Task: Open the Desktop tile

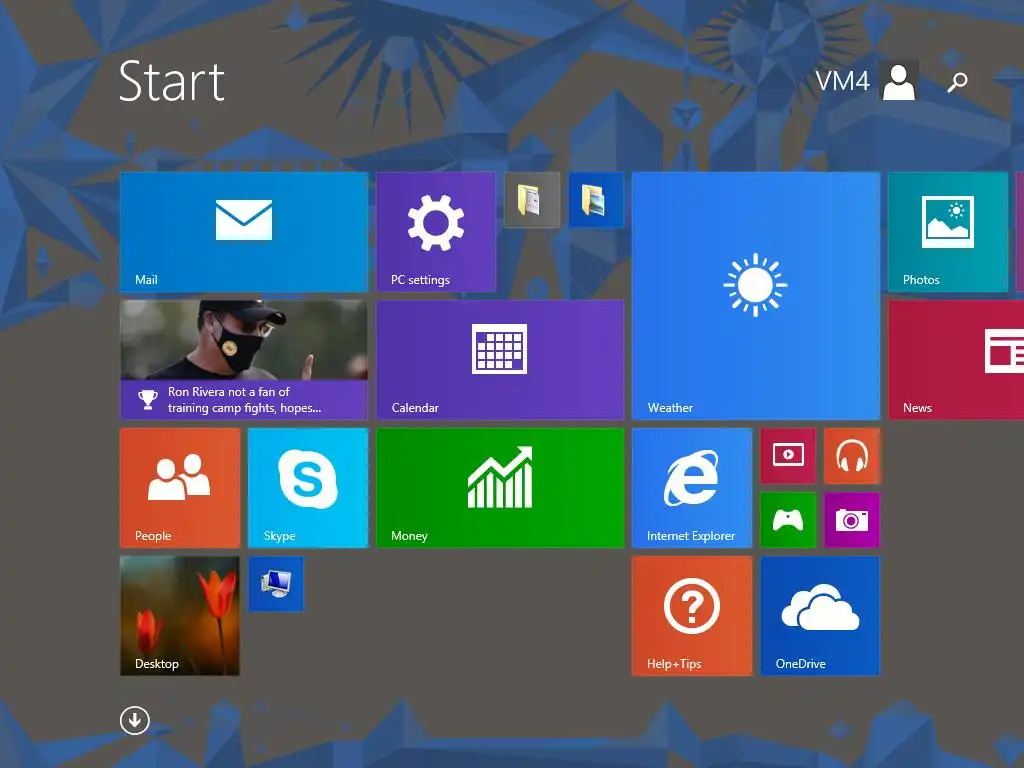Action: (180, 616)
